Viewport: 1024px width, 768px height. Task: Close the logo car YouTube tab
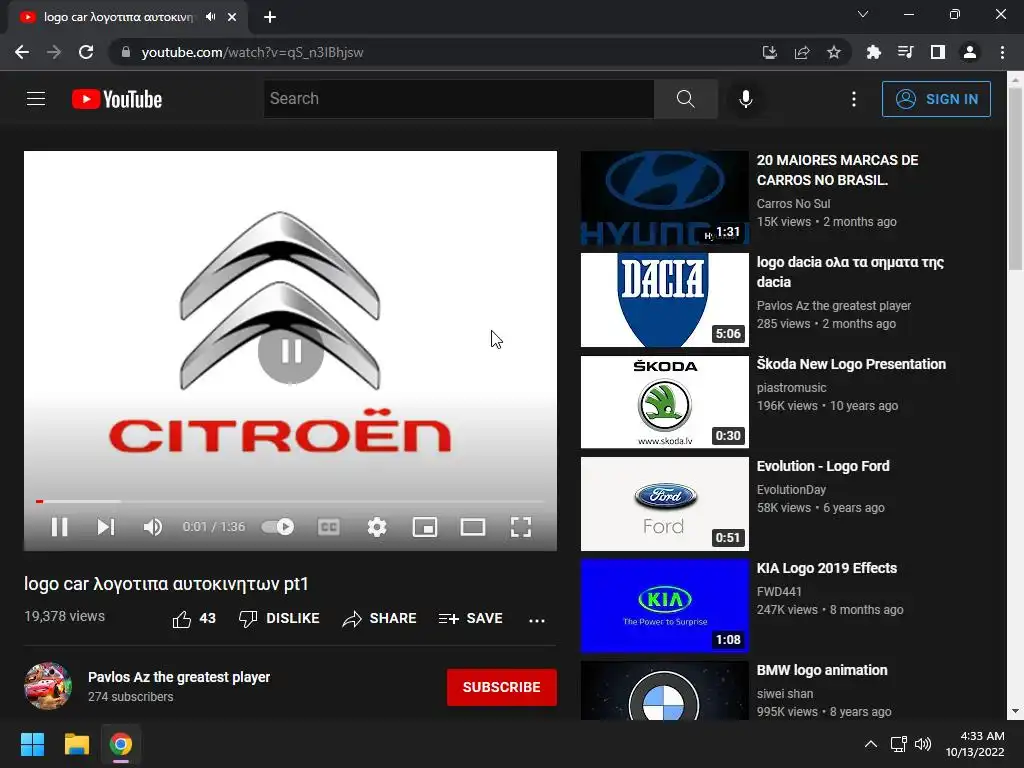click(x=232, y=17)
